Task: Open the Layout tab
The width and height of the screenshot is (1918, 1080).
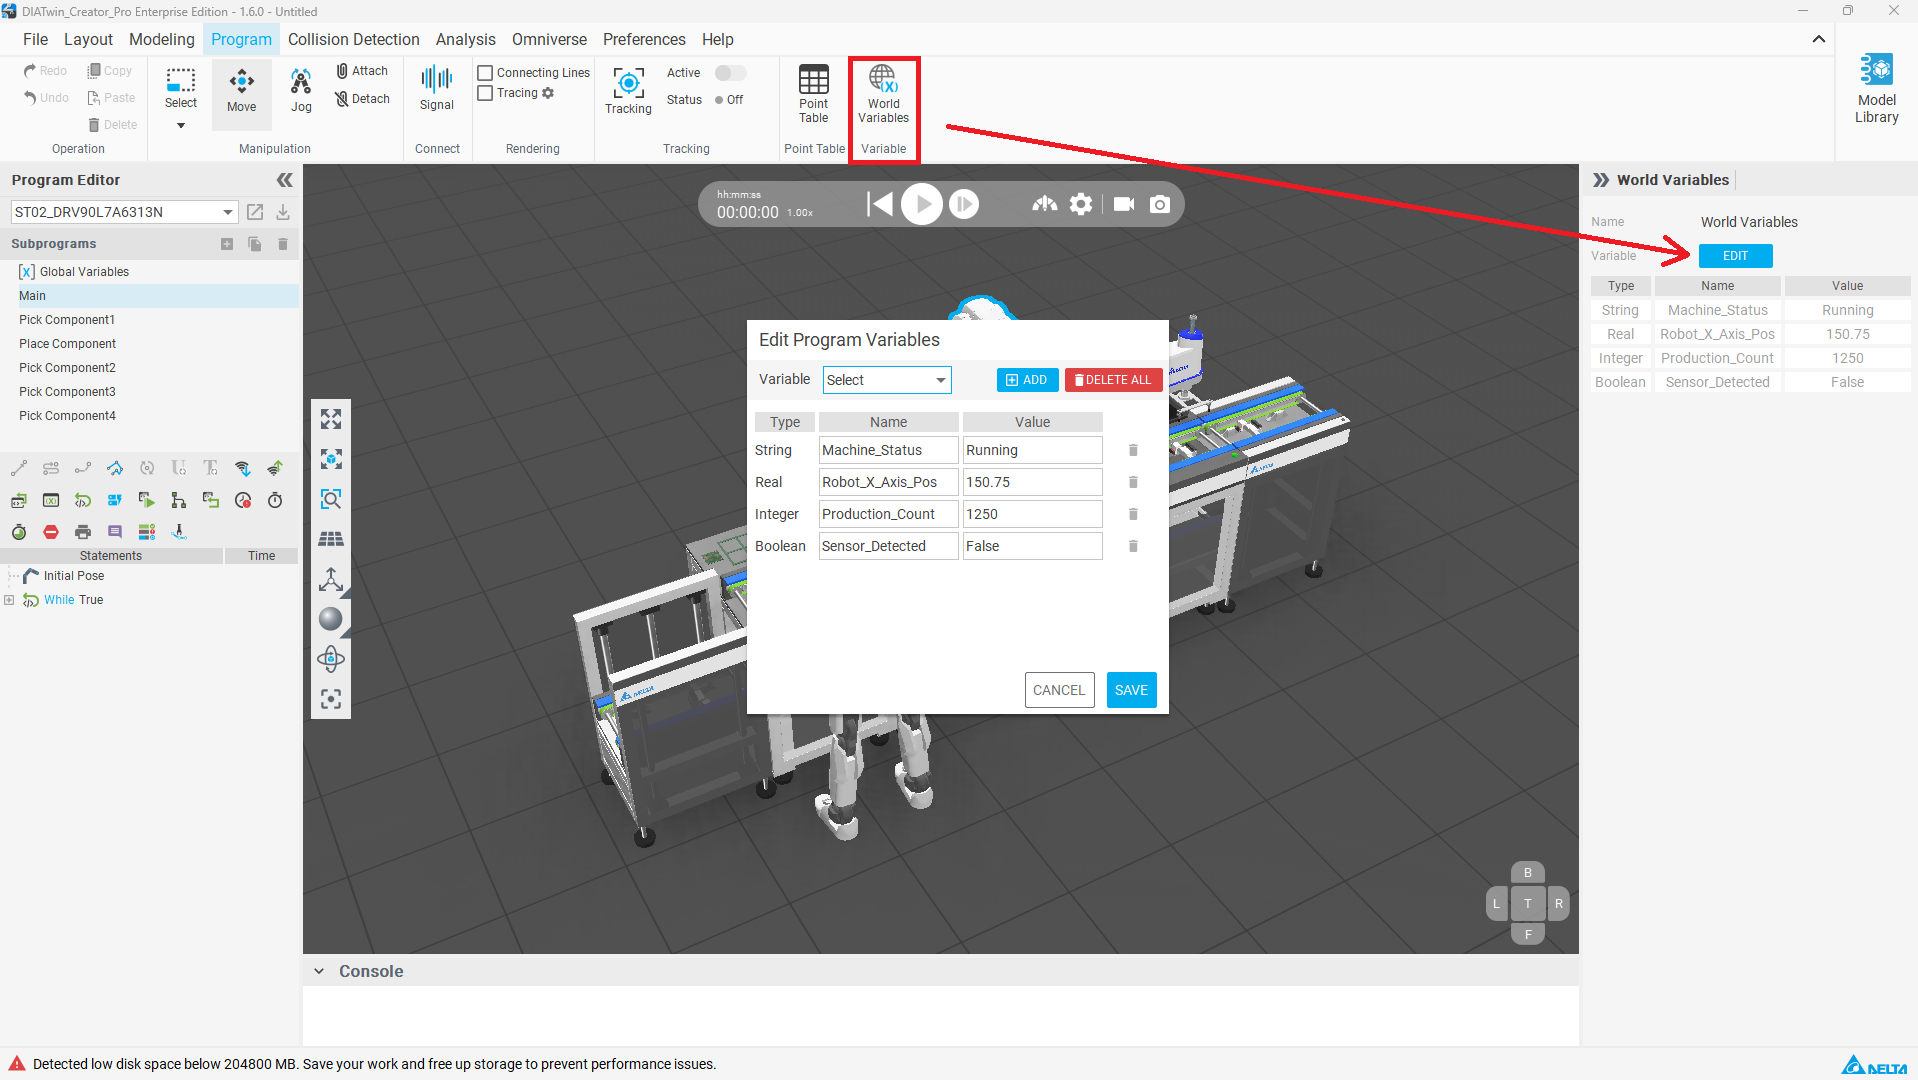Action: [88, 39]
